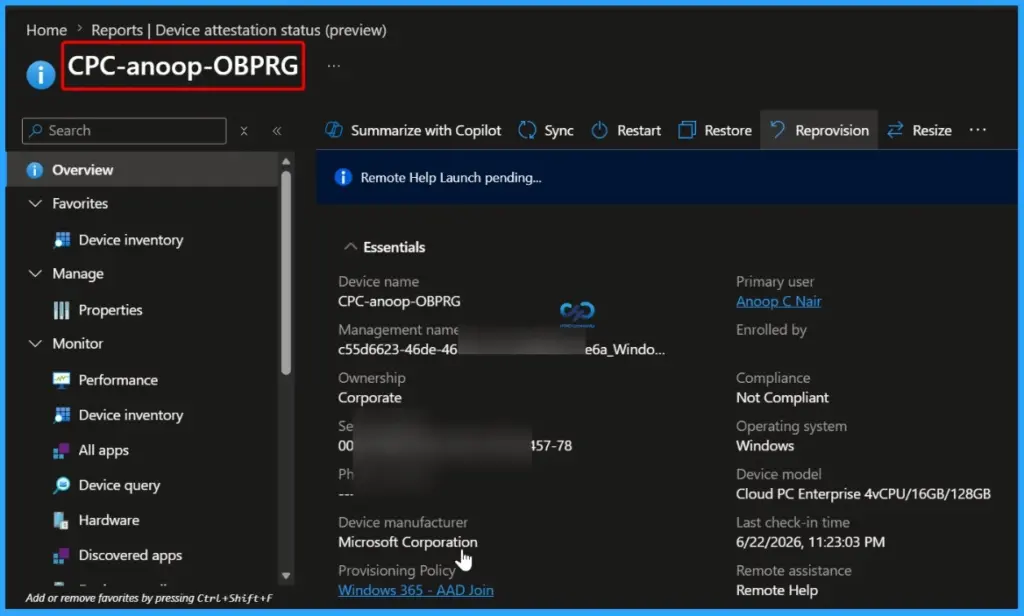Open Windows 365 - AAD Join policy link
Screen dimensions: 1024x616
pyautogui.click(x=415, y=590)
